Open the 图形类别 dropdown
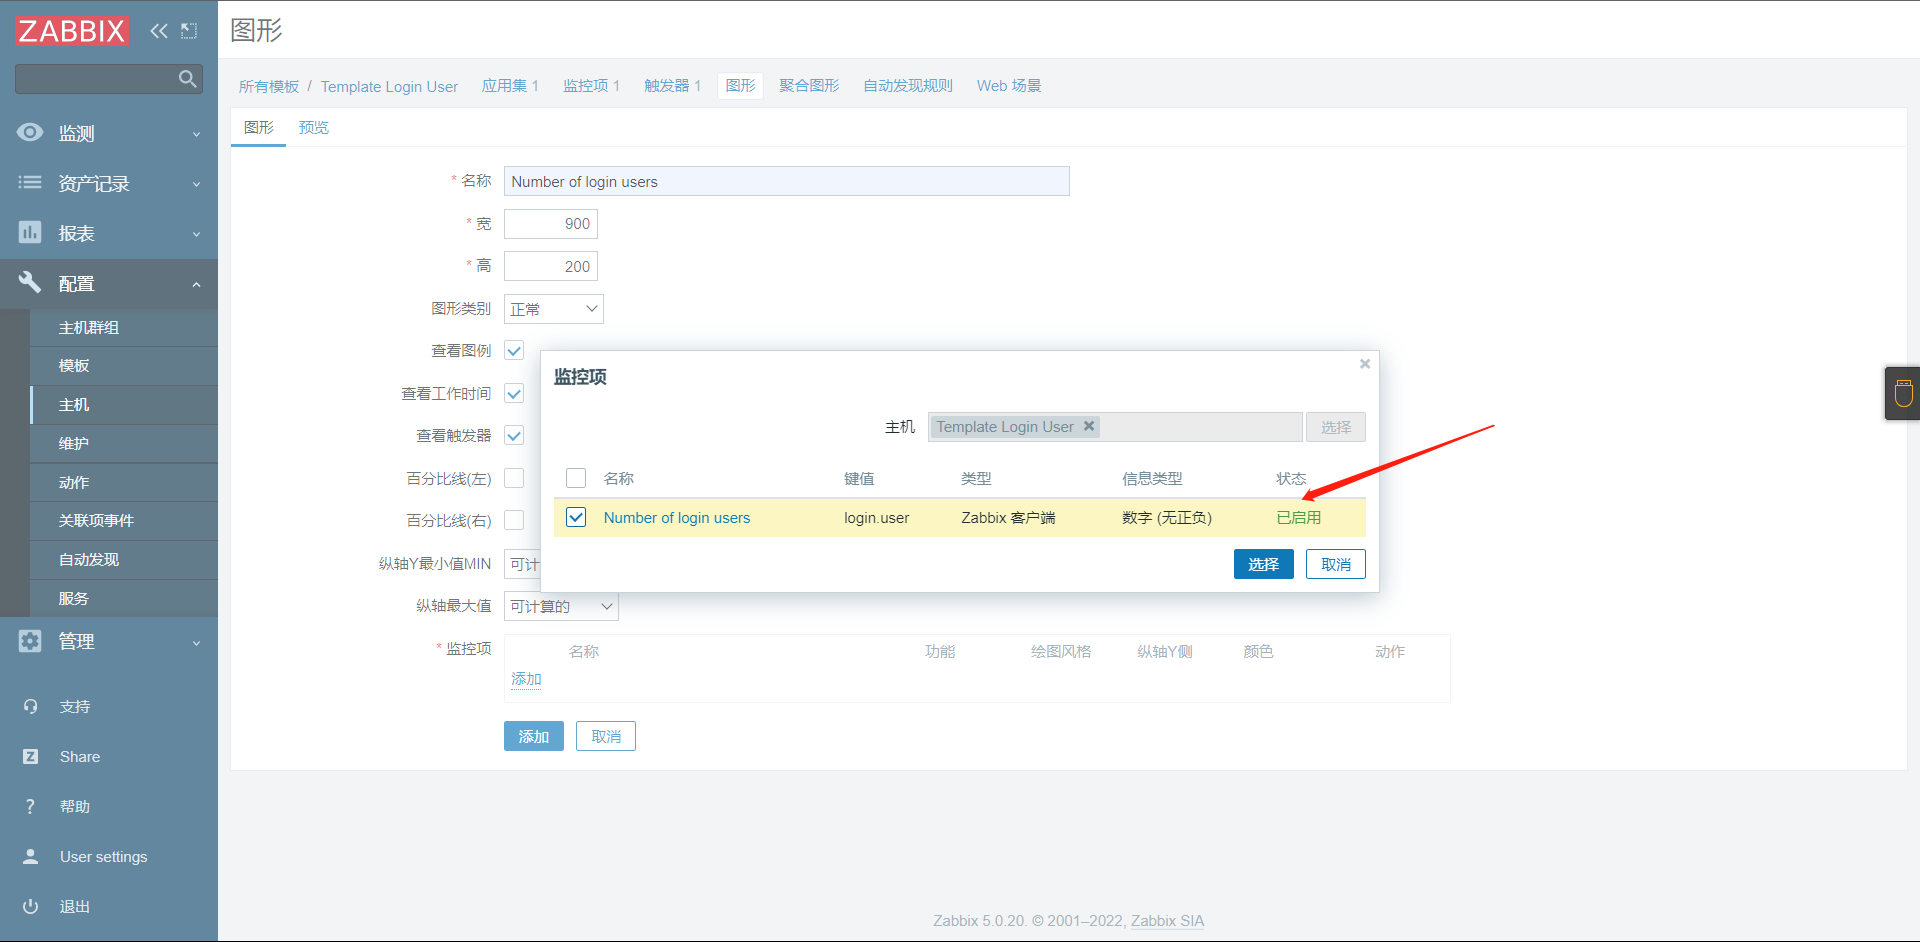Image resolution: width=1920 pixels, height=942 pixels. point(554,309)
